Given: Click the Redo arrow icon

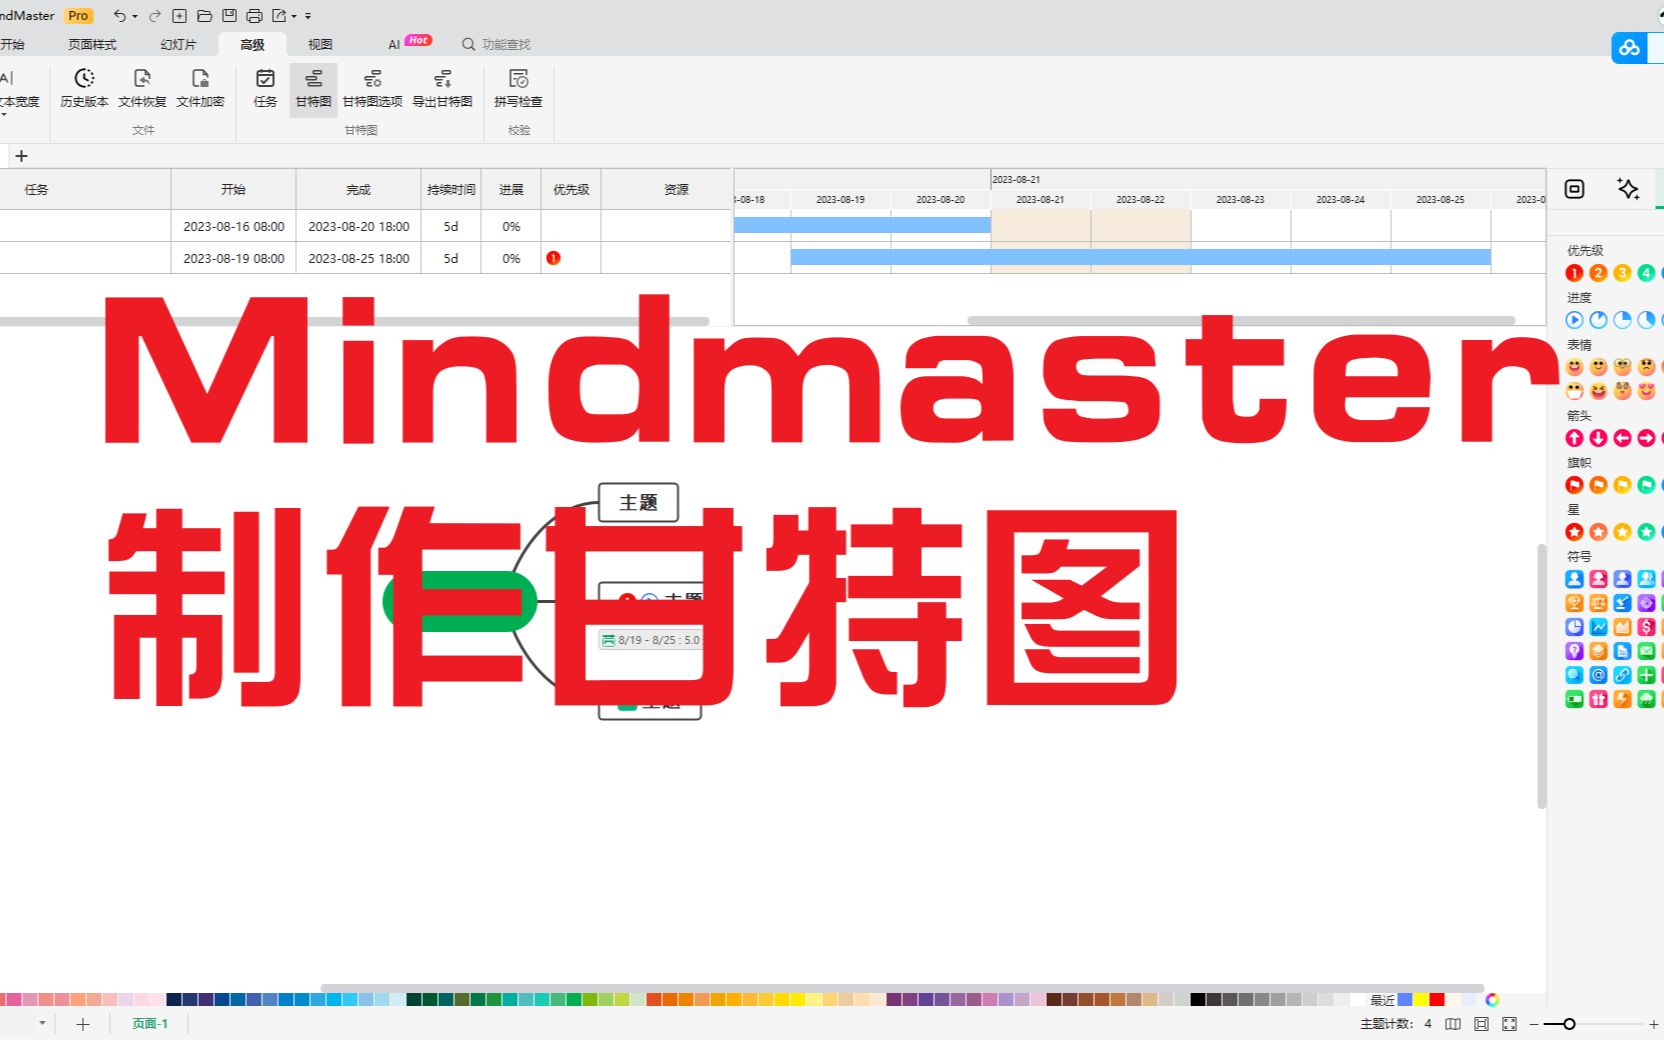Looking at the screenshot, I should click(155, 16).
